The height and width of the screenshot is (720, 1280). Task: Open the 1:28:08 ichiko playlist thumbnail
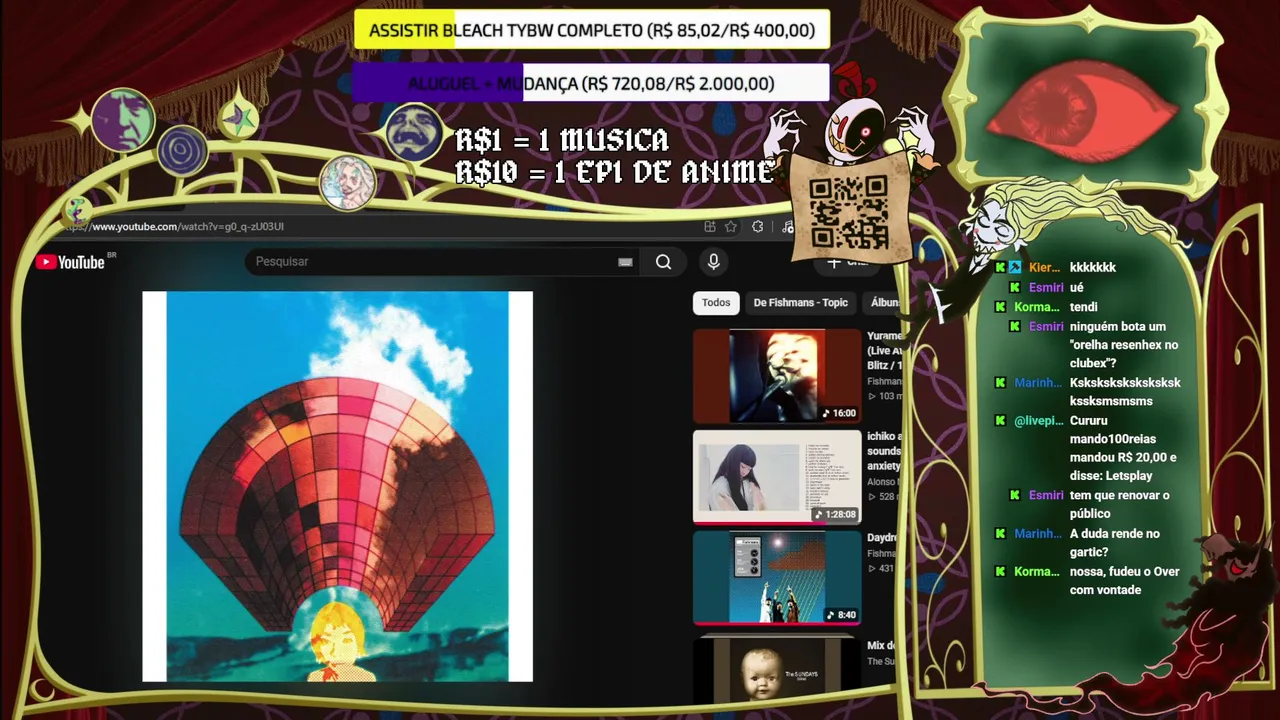point(777,477)
